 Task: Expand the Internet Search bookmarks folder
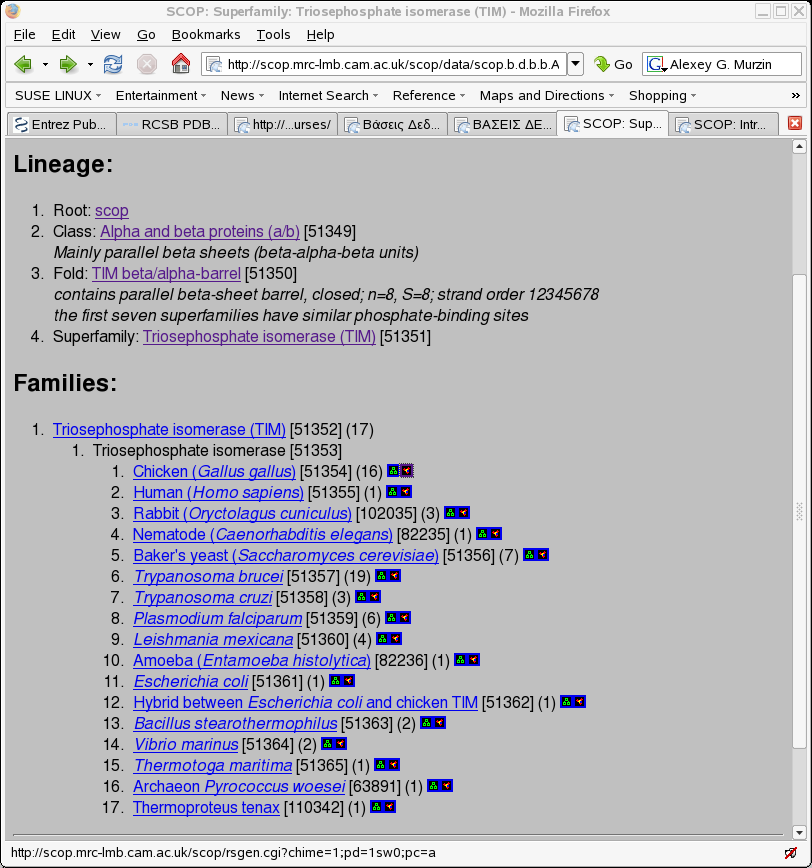coord(328,96)
